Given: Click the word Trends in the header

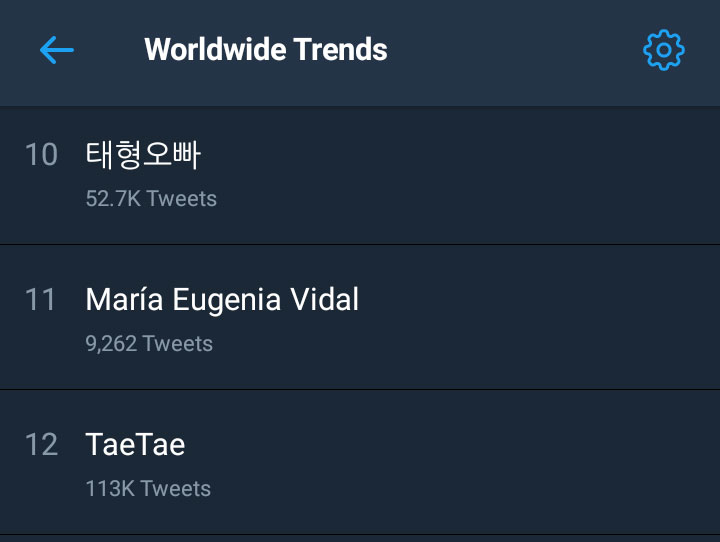Looking at the screenshot, I should 340,50.
